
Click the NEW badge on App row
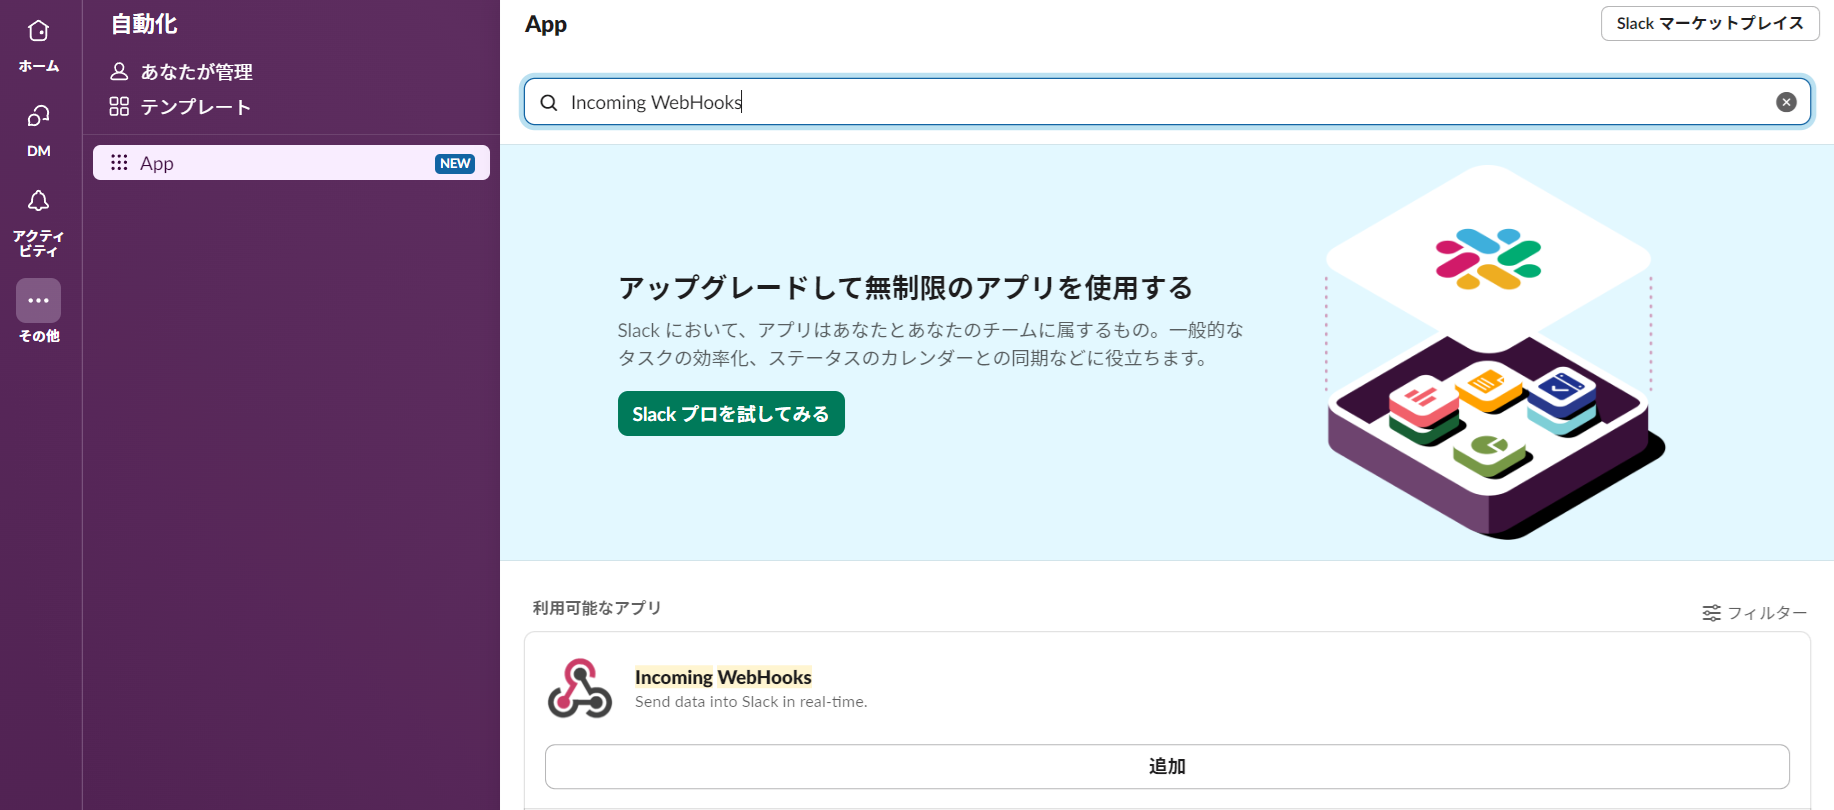click(x=455, y=163)
